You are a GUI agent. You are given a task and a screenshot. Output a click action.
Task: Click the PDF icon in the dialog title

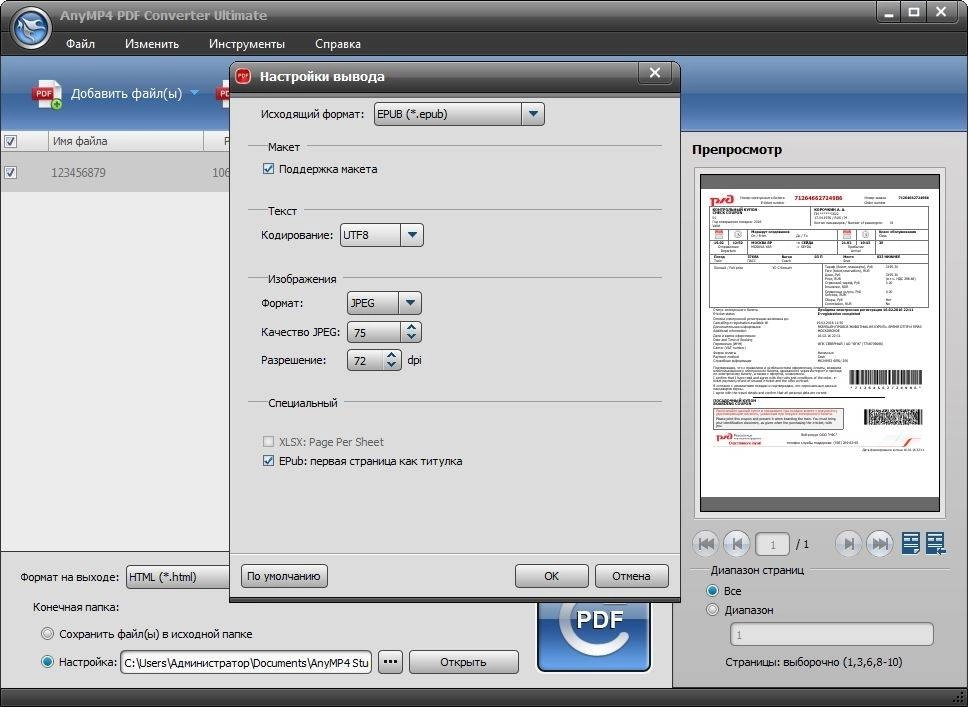click(243, 76)
